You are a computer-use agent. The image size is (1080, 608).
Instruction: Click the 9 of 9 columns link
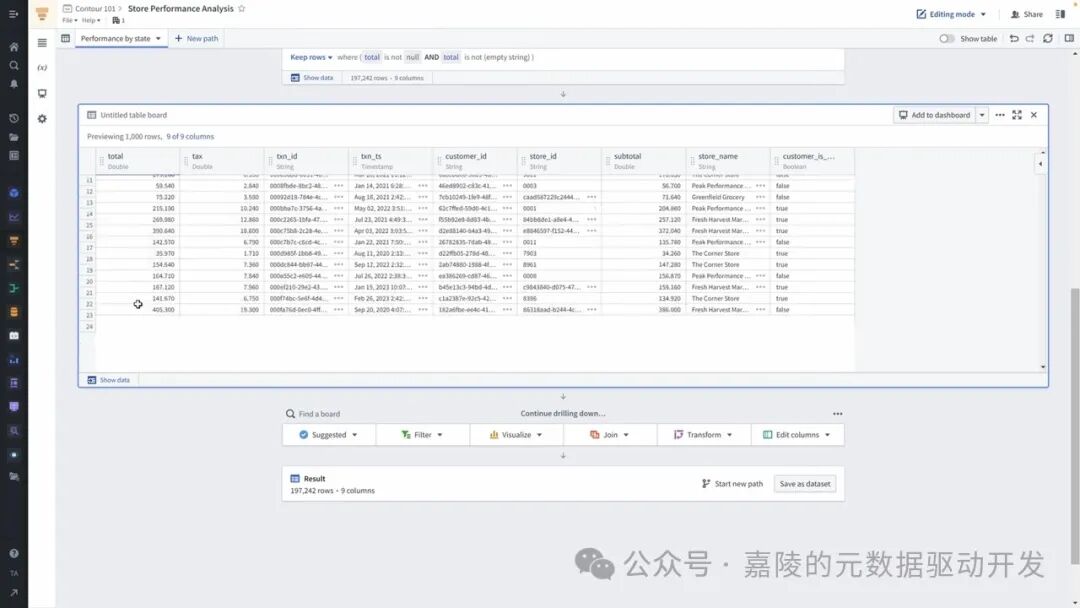coord(190,136)
